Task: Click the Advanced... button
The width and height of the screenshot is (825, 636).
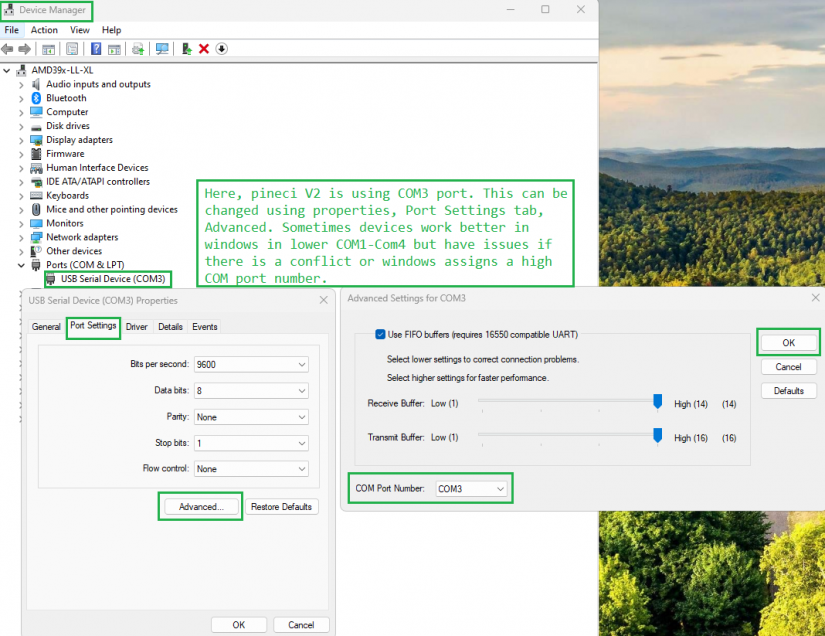Action: (200, 507)
